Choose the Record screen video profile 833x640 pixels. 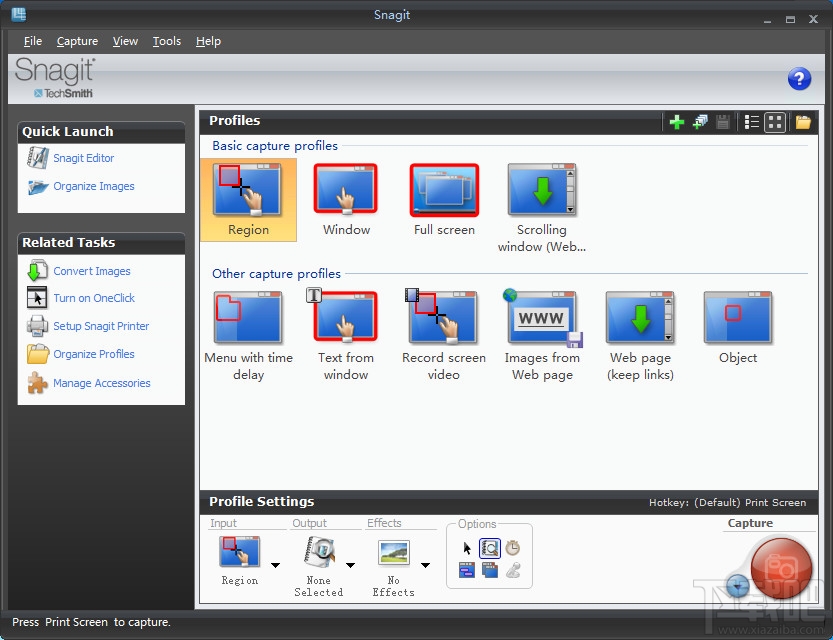pos(444,336)
